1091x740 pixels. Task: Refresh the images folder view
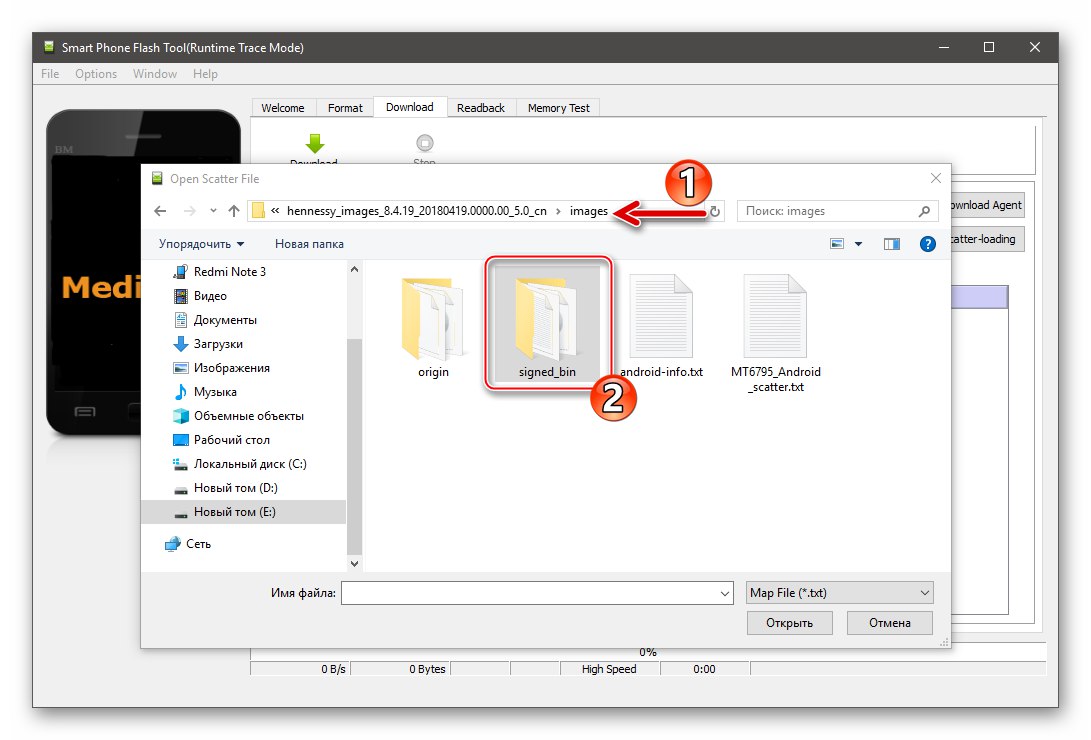(715, 211)
